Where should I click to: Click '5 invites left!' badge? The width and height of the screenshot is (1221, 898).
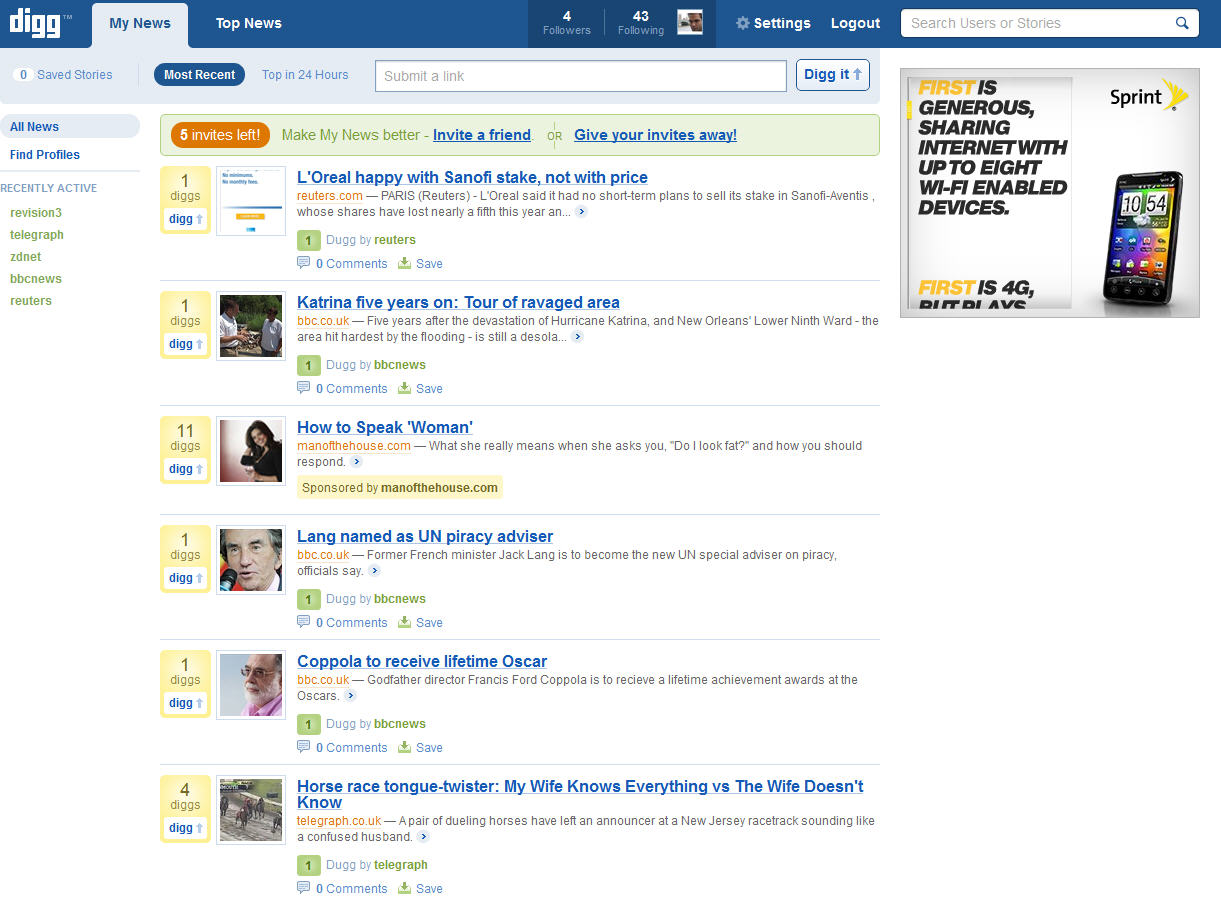(x=220, y=135)
